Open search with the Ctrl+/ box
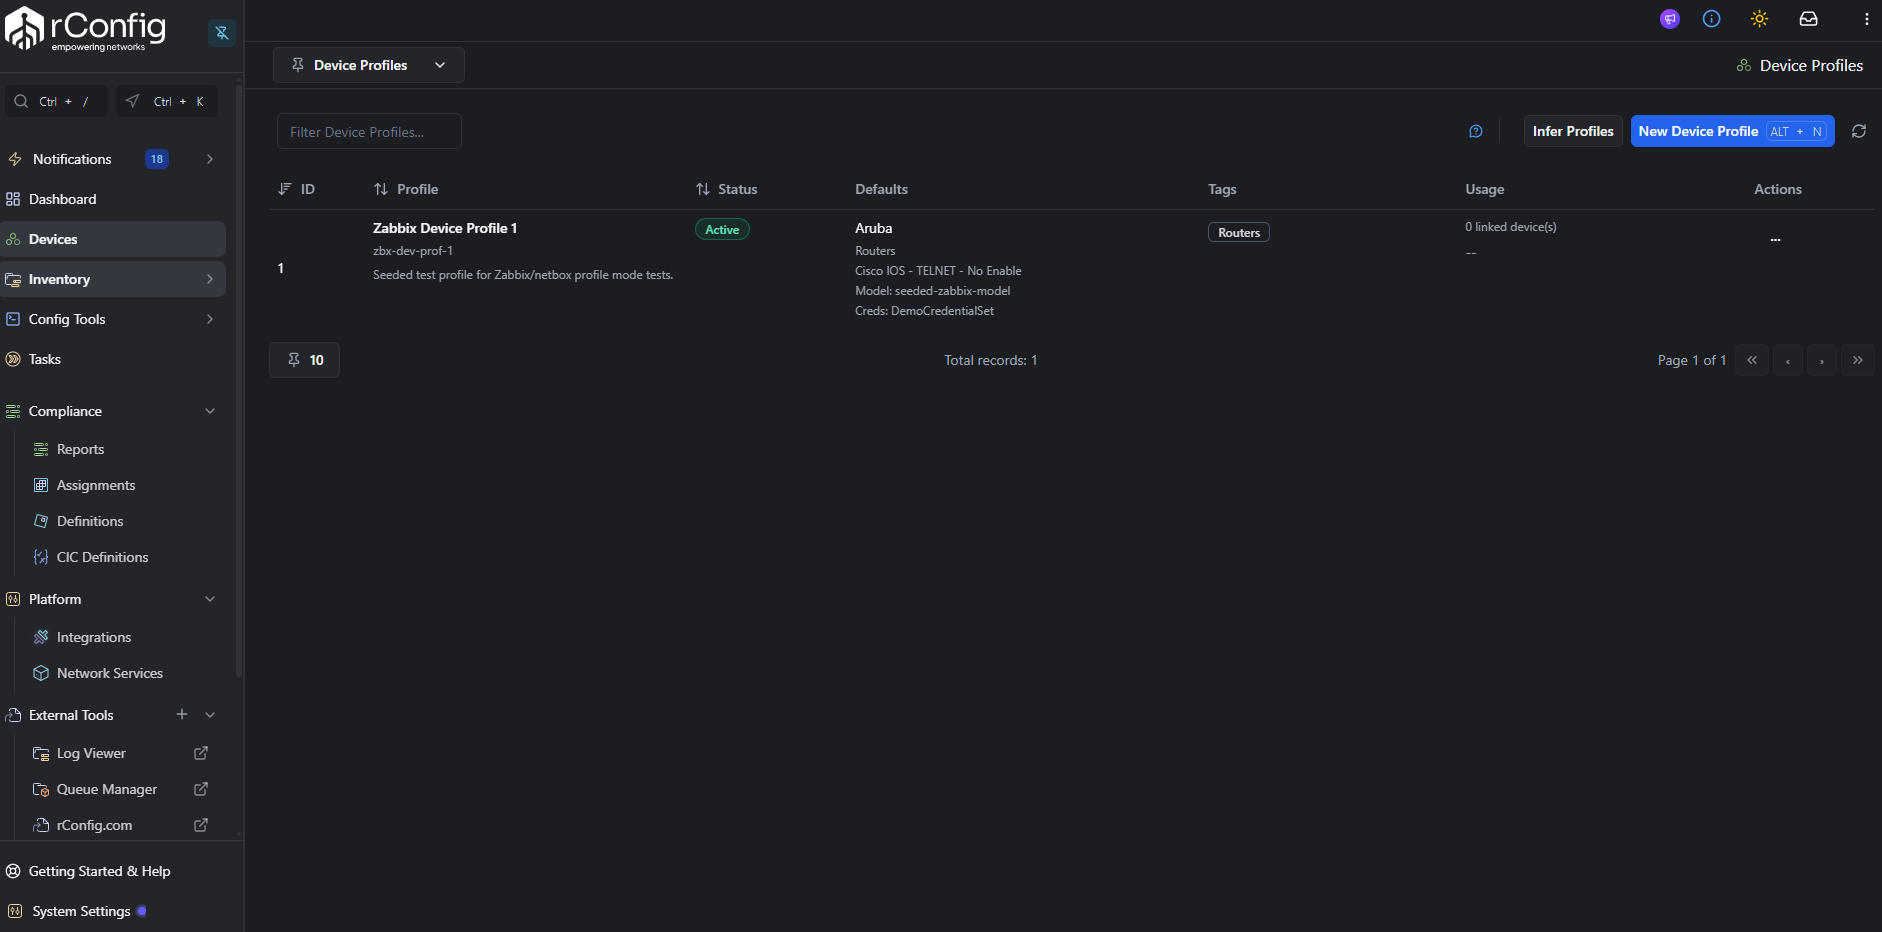Screen dimensions: 1882x932 [x=57, y=101]
